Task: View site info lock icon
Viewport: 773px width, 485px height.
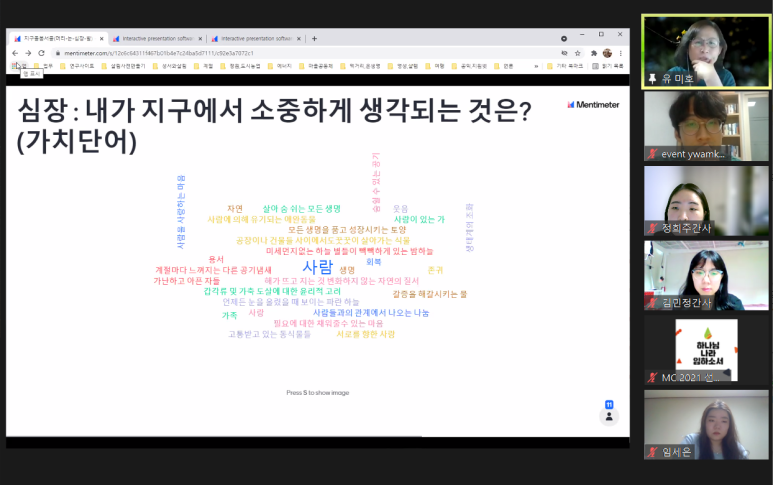Action: tap(58, 53)
